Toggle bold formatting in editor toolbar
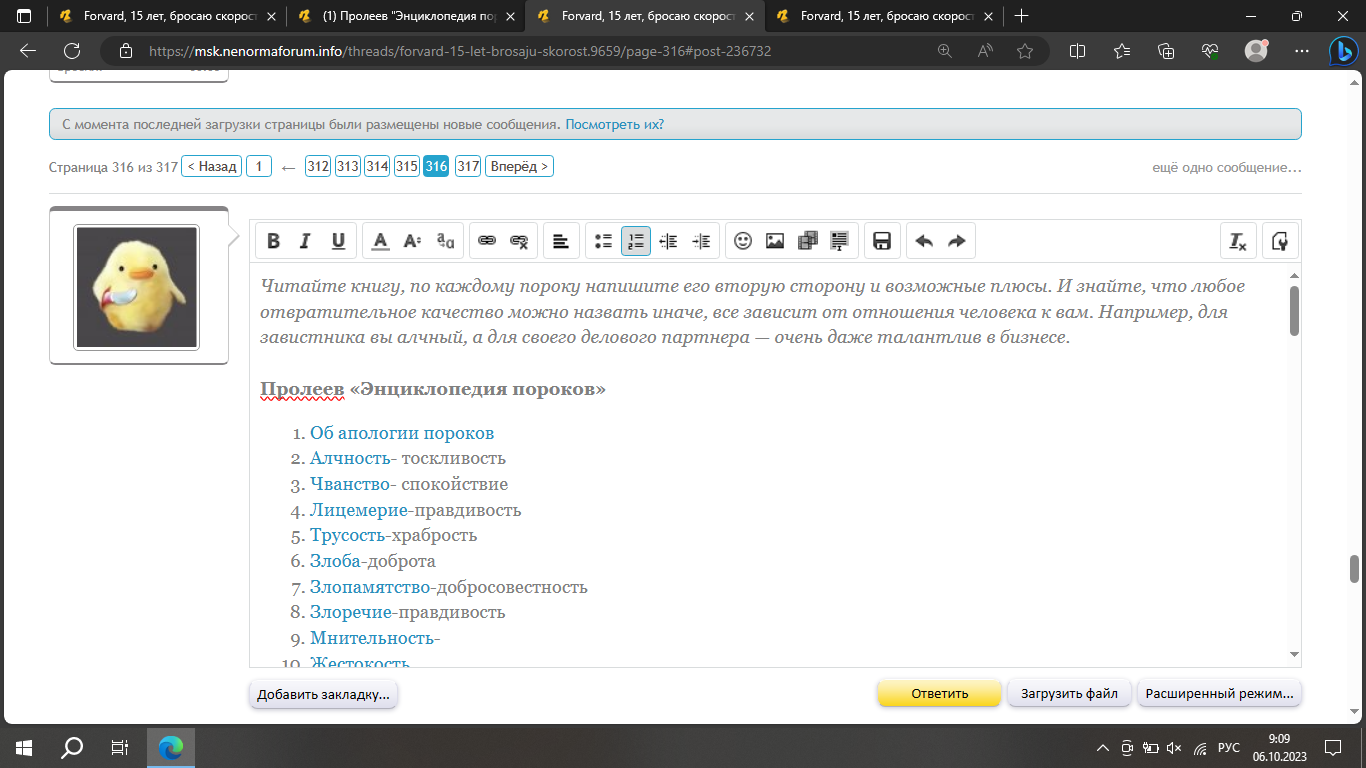 coord(273,241)
